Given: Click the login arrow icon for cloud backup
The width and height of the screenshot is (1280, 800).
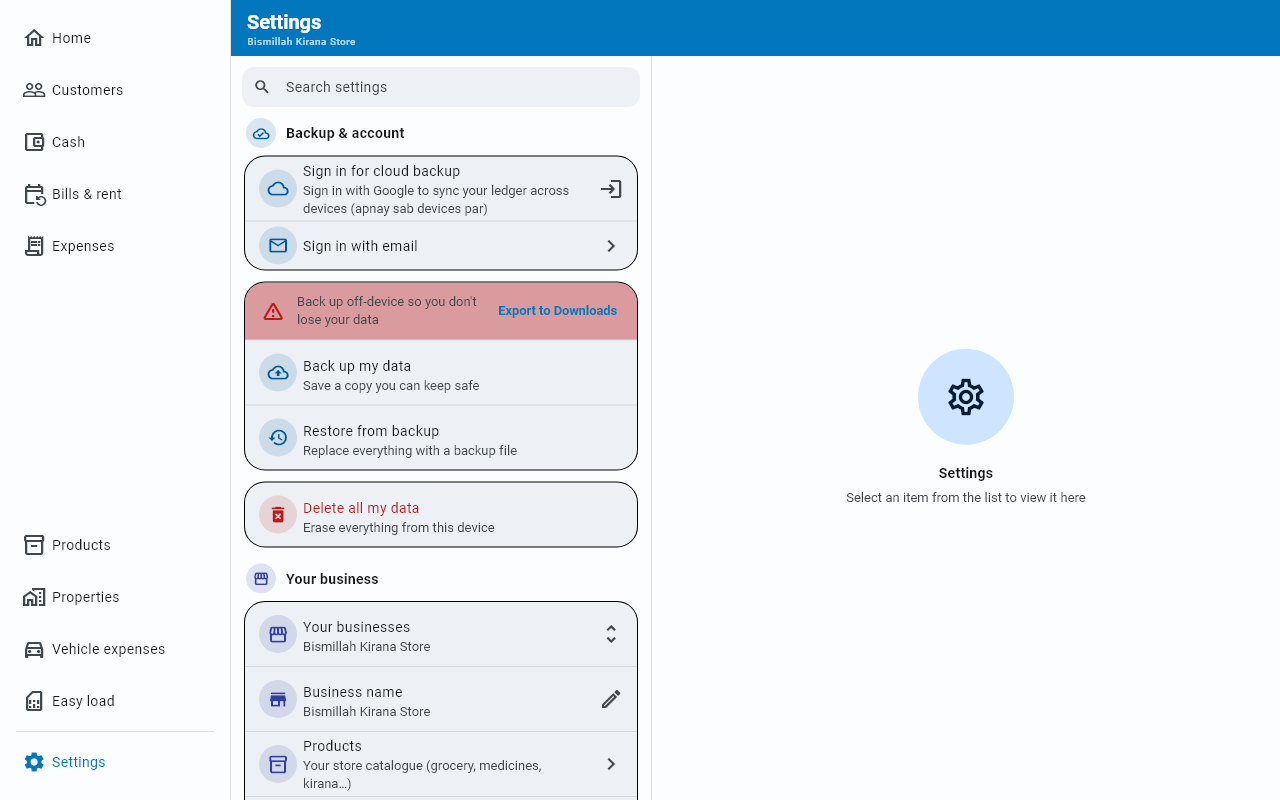Looking at the screenshot, I should point(611,189).
